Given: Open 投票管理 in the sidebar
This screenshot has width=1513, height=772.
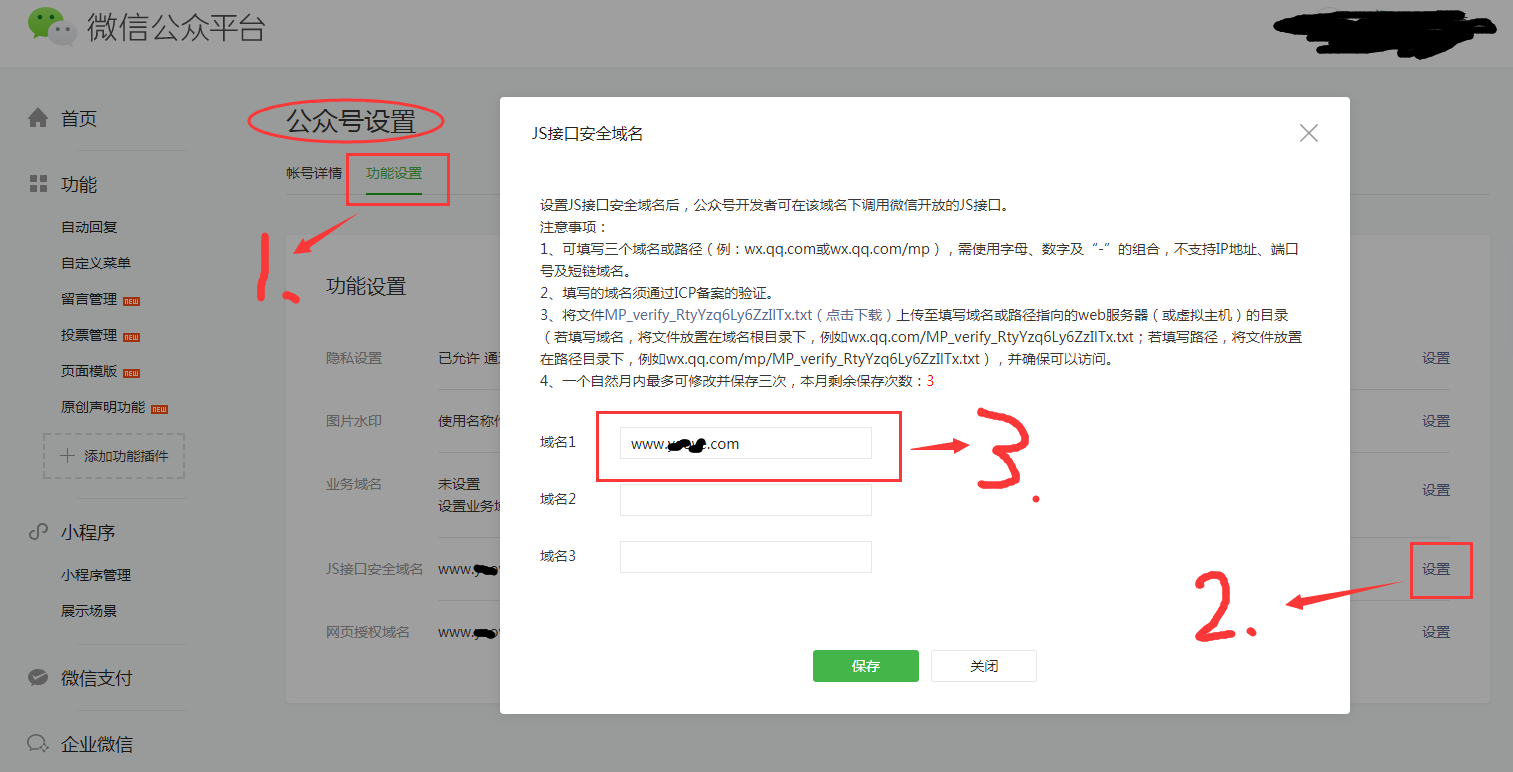Looking at the screenshot, I should click(x=89, y=335).
